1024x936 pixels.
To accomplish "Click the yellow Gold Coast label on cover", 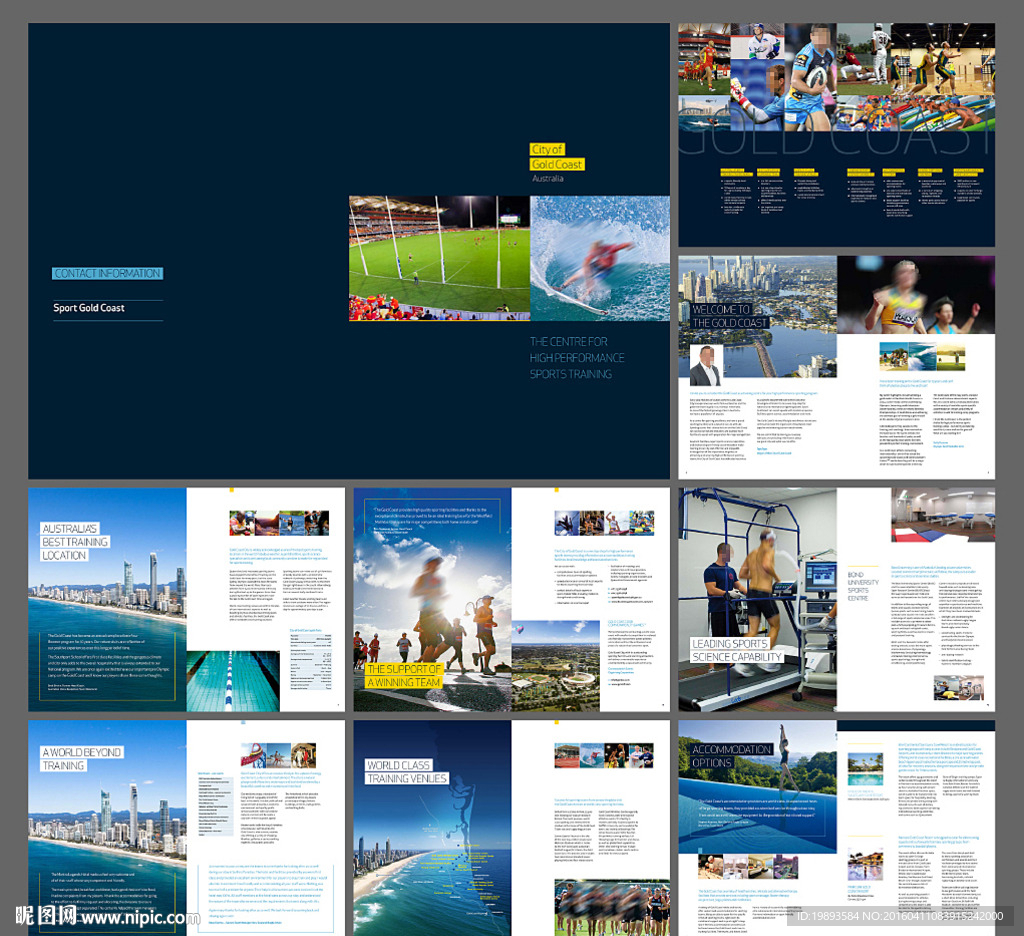I will coord(557,165).
